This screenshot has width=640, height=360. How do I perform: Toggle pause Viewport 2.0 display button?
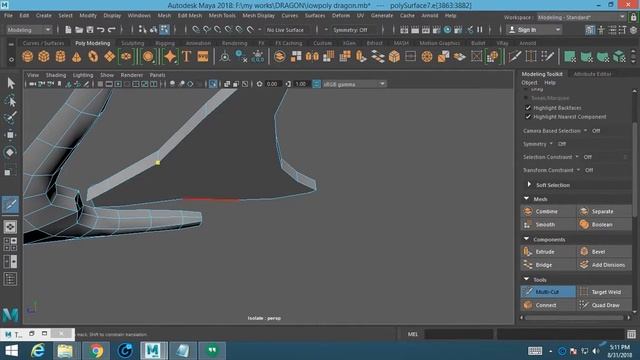point(480,30)
